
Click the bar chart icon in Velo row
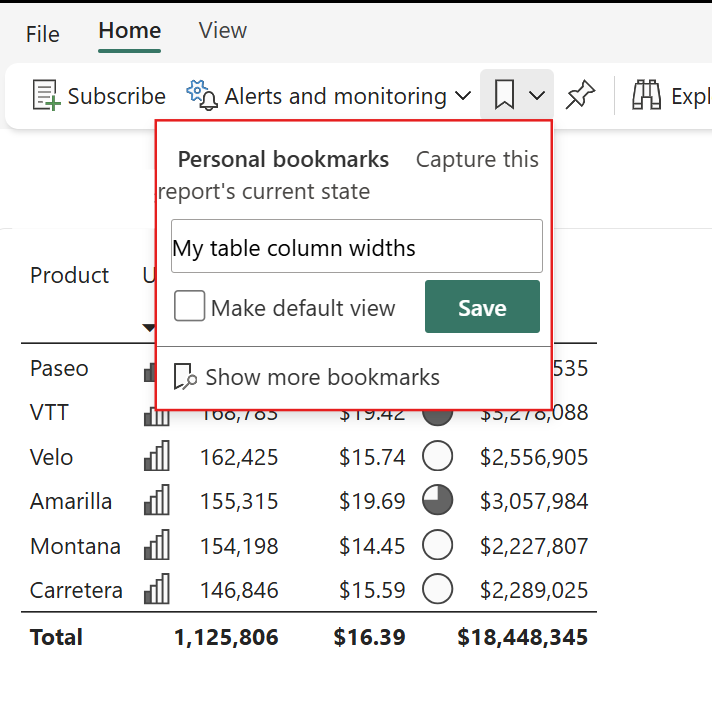(x=157, y=455)
